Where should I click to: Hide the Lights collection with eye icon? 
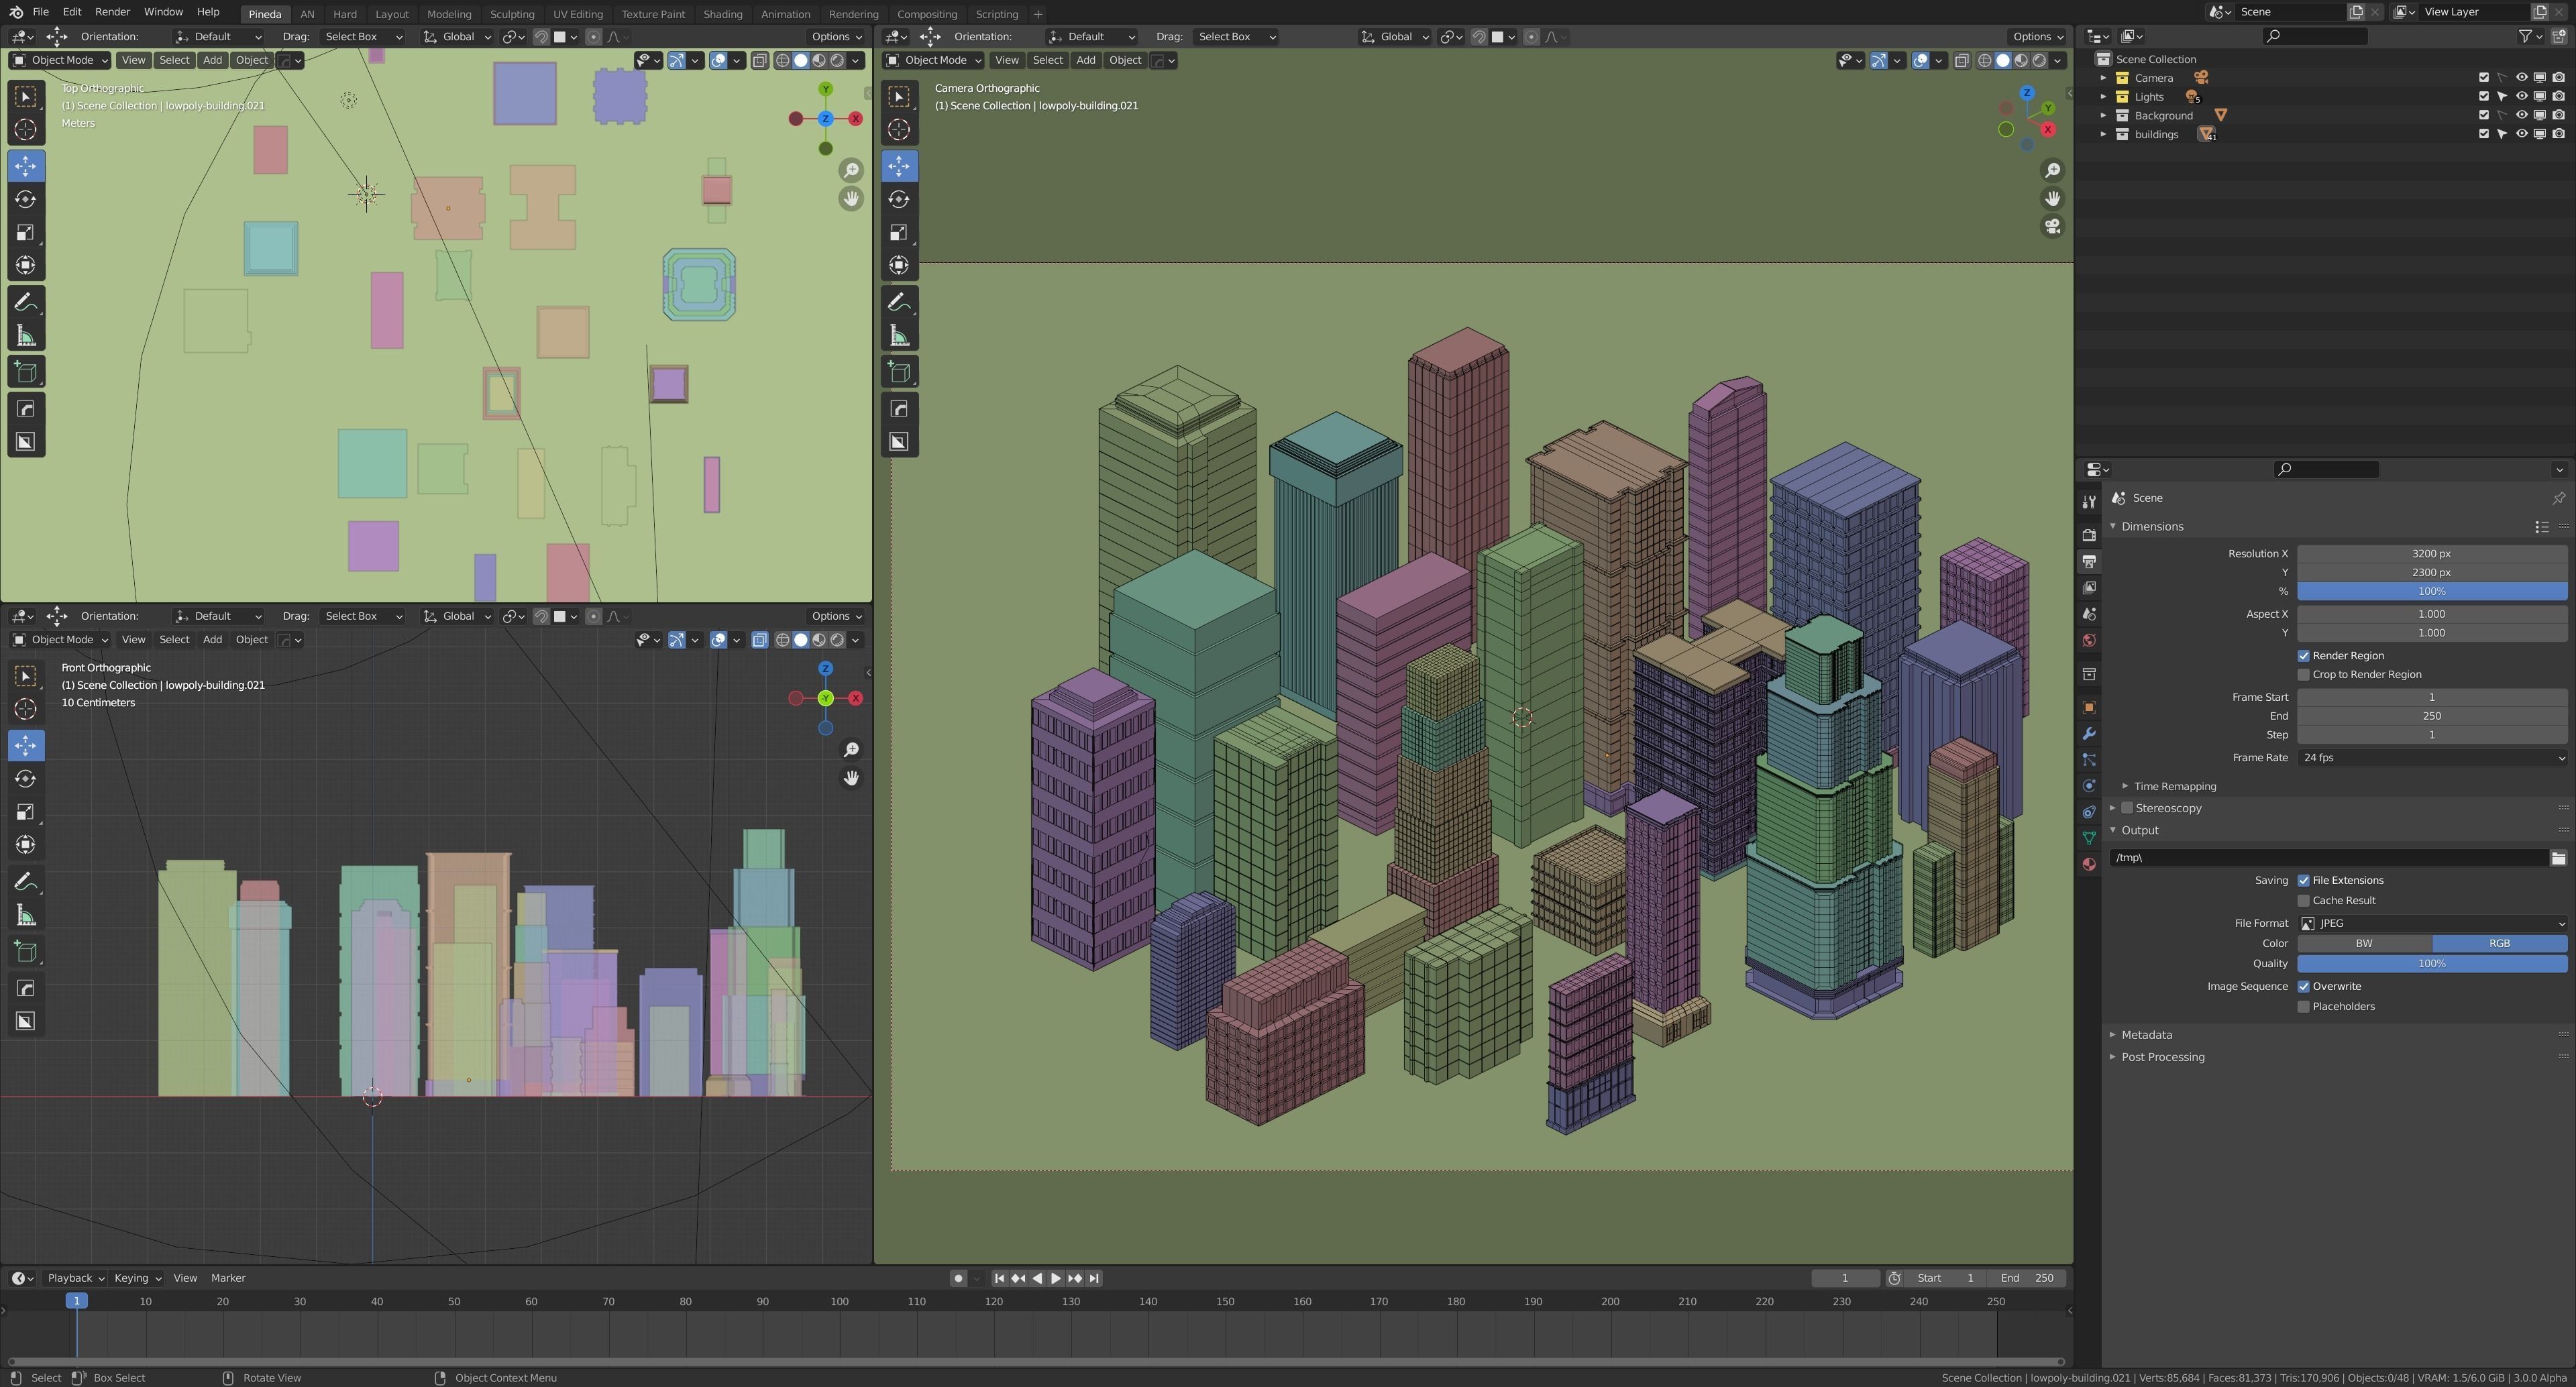point(2521,97)
